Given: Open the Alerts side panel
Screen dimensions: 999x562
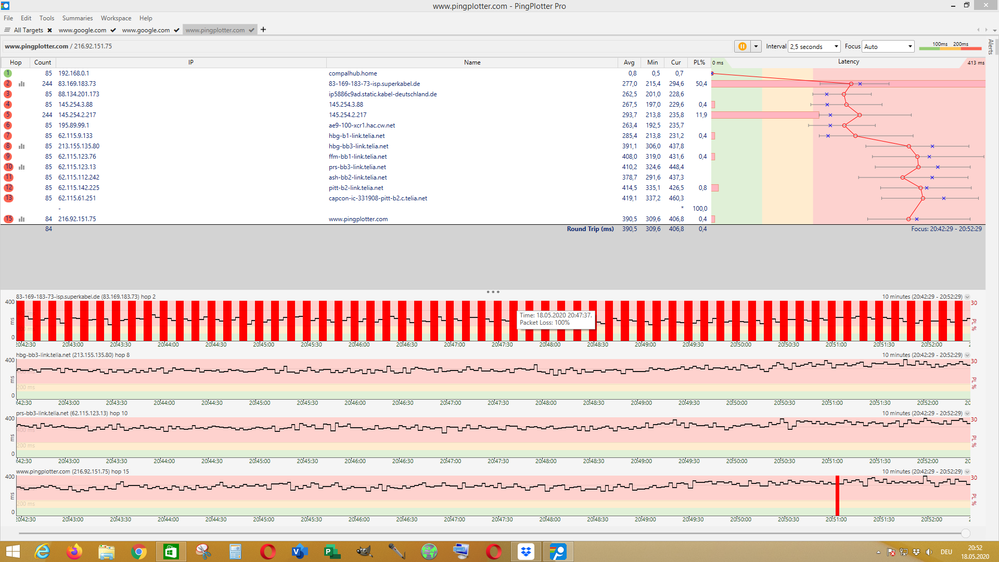Looking at the screenshot, I should [991, 47].
